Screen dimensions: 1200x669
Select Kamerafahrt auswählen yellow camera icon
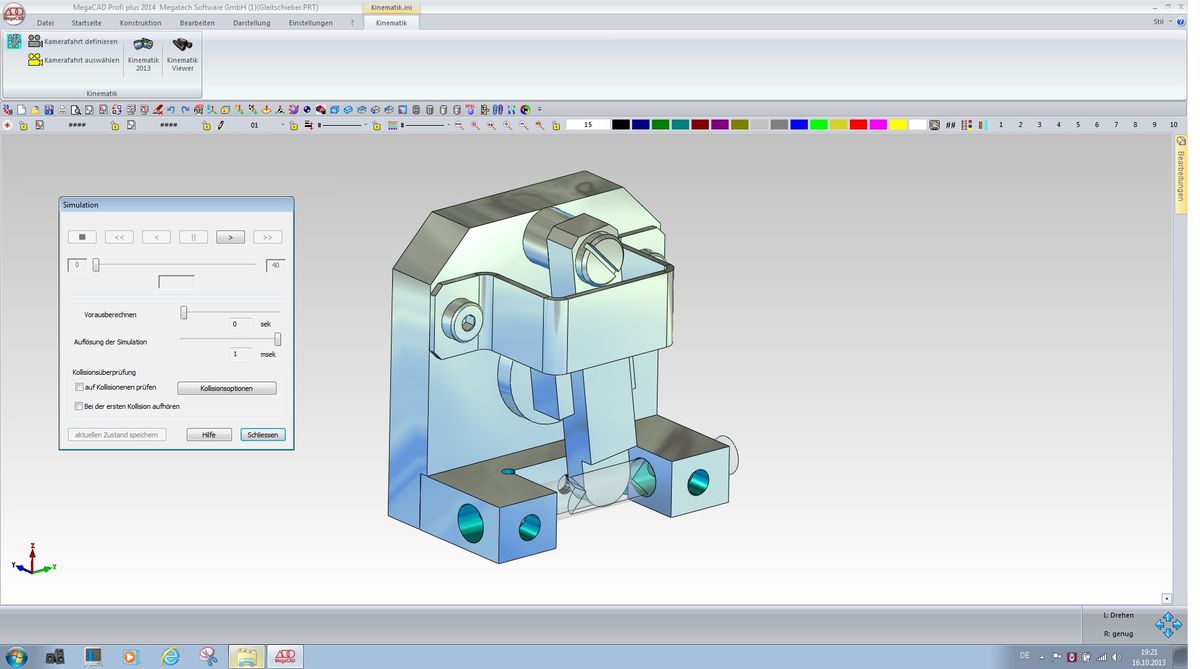(35, 60)
